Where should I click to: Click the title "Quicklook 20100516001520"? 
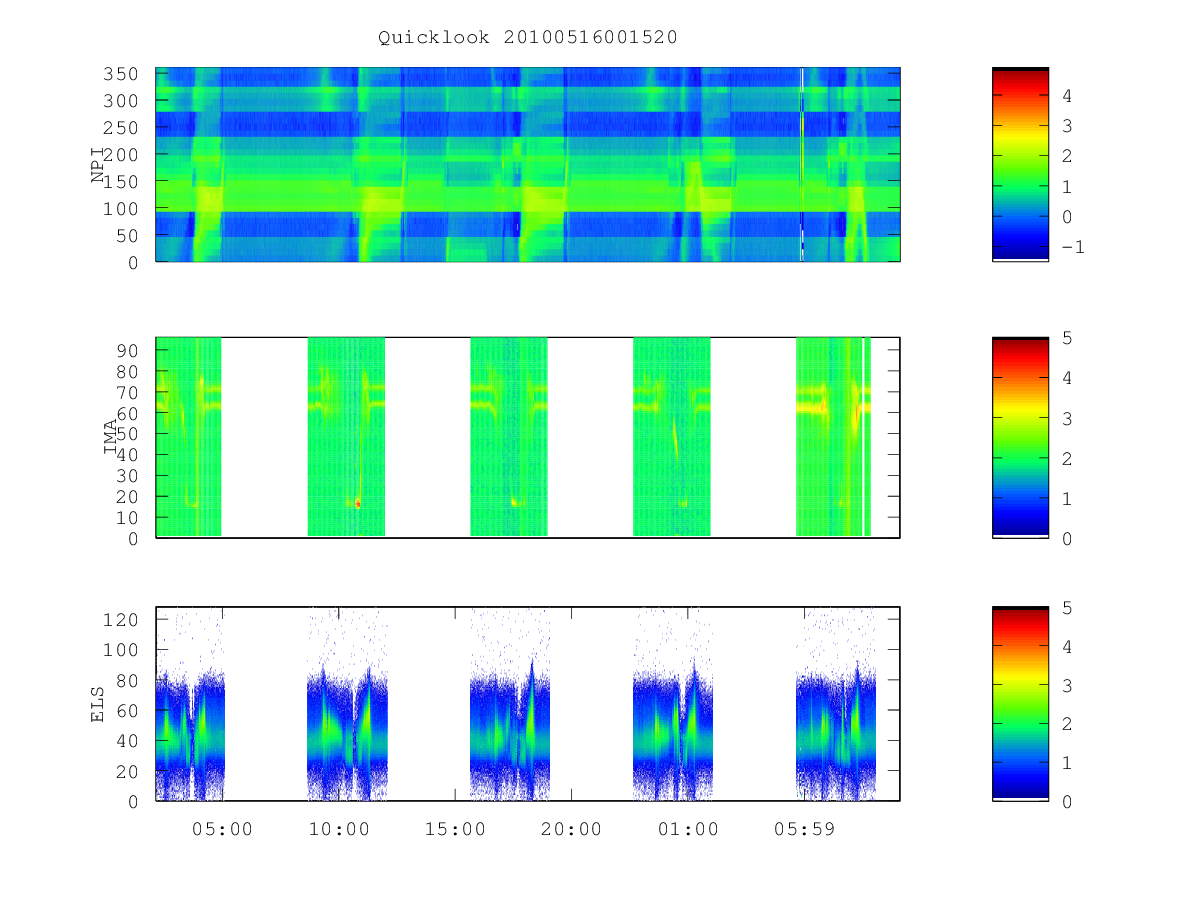point(528,38)
